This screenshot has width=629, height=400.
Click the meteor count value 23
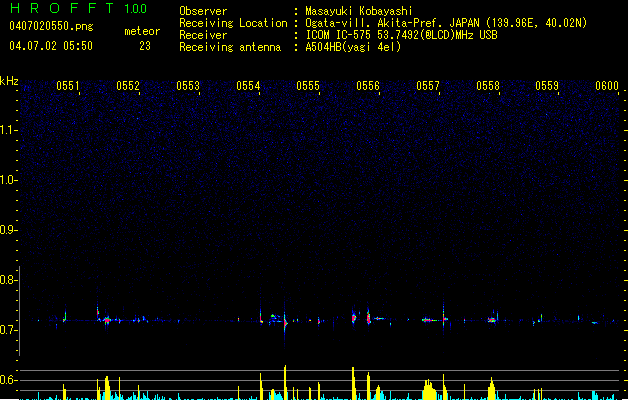(145, 46)
